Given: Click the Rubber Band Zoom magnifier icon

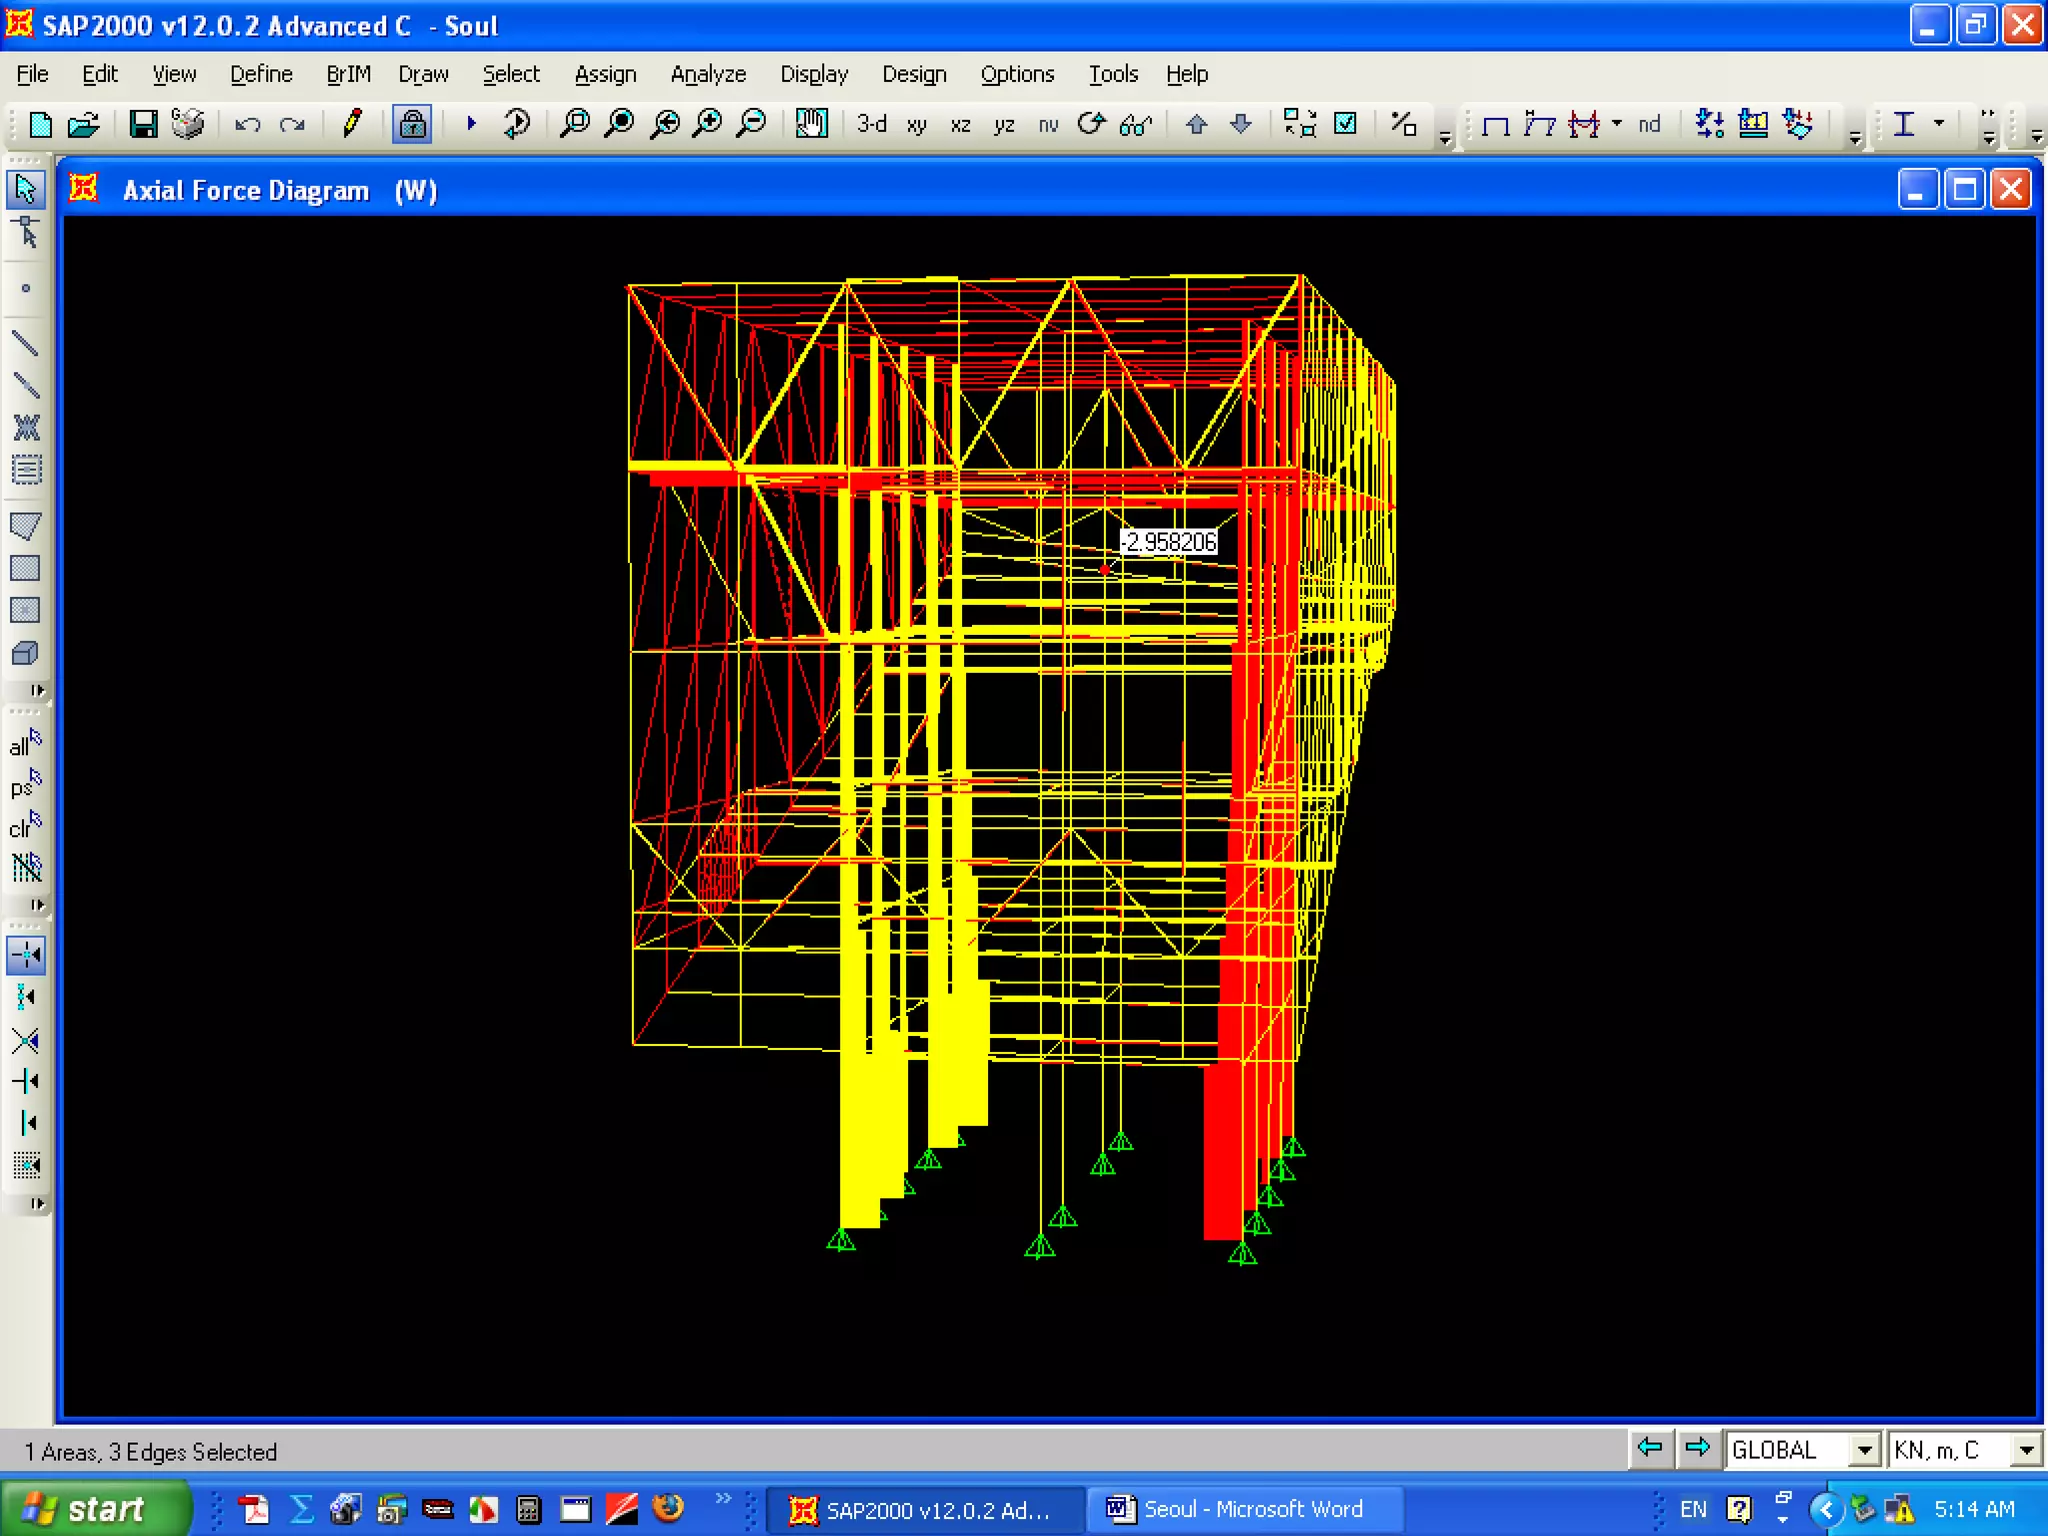Looking at the screenshot, I should (x=575, y=124).
